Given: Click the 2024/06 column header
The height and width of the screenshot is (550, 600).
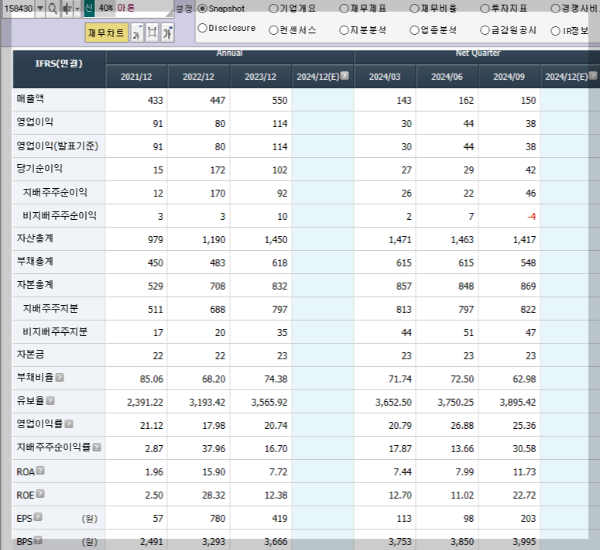Looking at the screenshot, I should coord(447,77).
